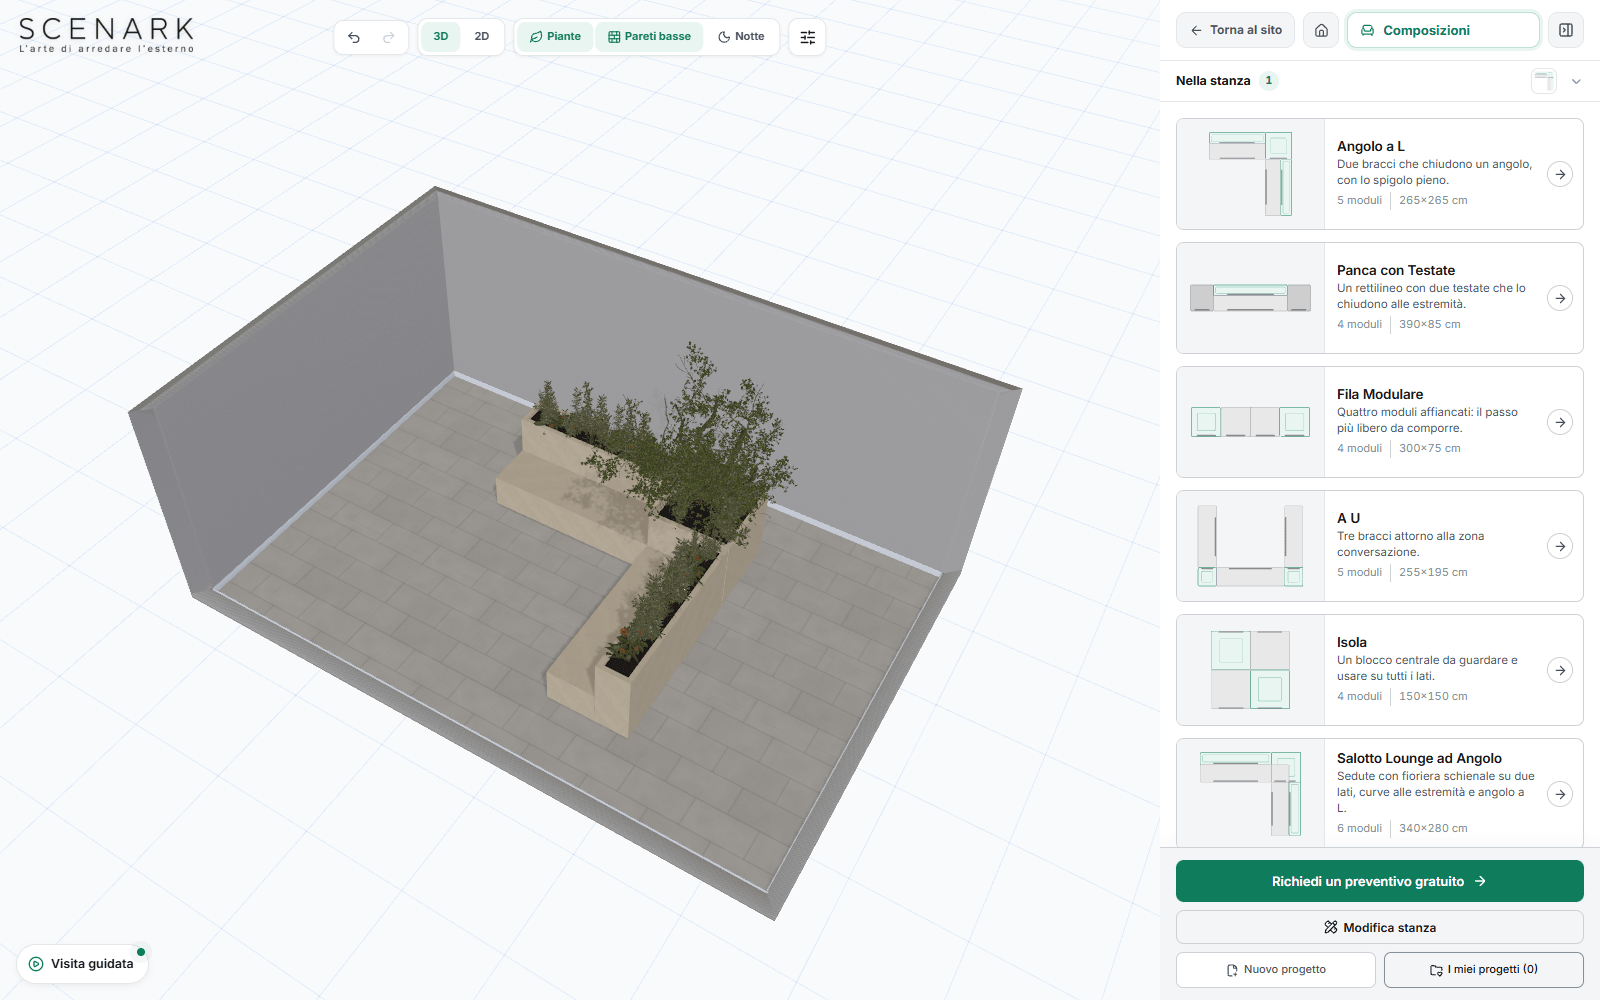Click the redo arrow icon
1600x1000 pixels.
(x=388, y=37)
